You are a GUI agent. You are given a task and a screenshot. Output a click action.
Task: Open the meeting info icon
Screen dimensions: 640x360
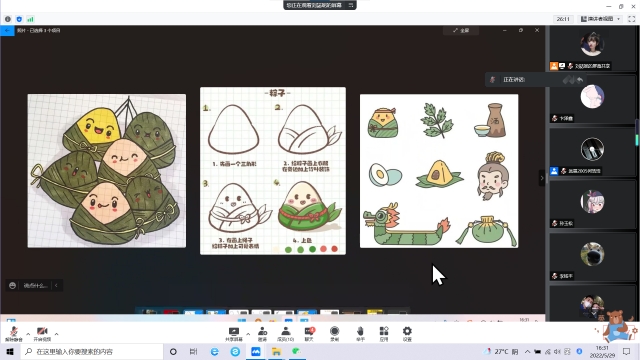(8, 19)
